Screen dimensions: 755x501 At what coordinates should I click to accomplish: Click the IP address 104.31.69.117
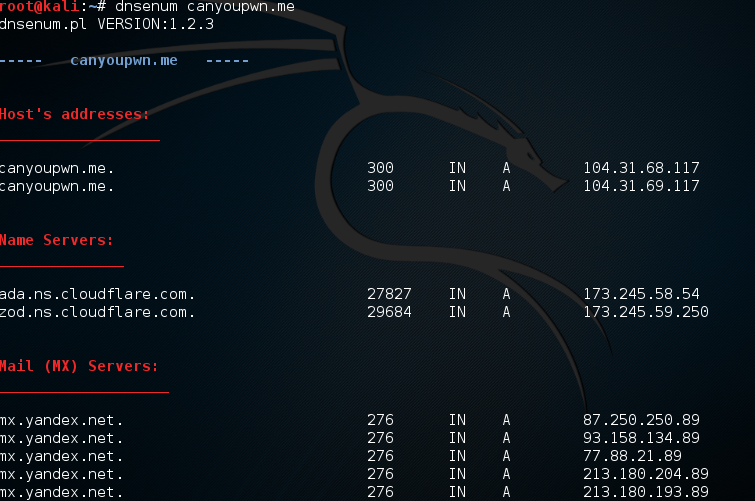[641, 186]
